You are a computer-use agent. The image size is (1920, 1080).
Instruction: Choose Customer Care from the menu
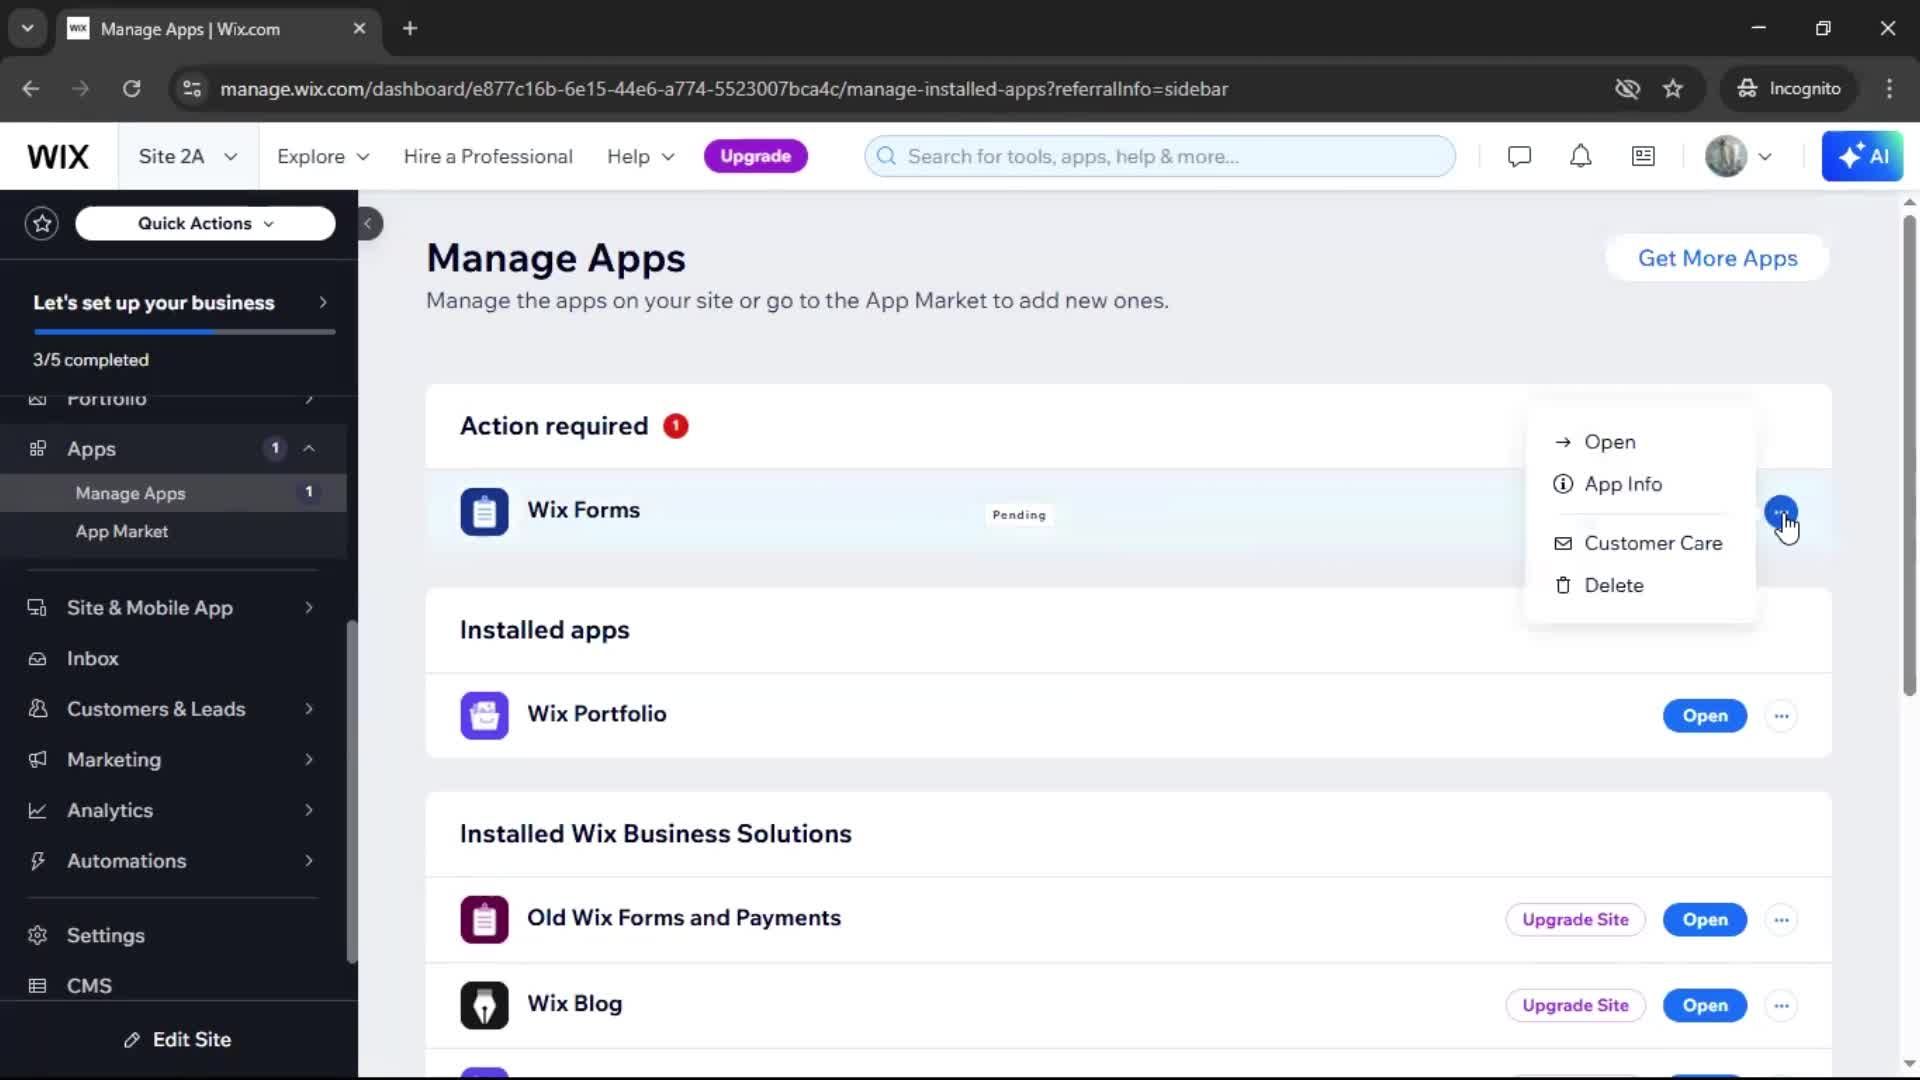1640,543
